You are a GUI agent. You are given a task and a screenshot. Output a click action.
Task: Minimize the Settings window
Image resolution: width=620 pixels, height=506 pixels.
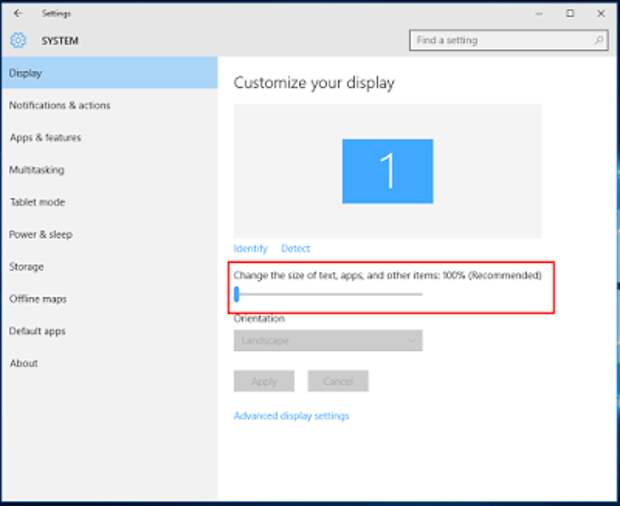point(539,13)
